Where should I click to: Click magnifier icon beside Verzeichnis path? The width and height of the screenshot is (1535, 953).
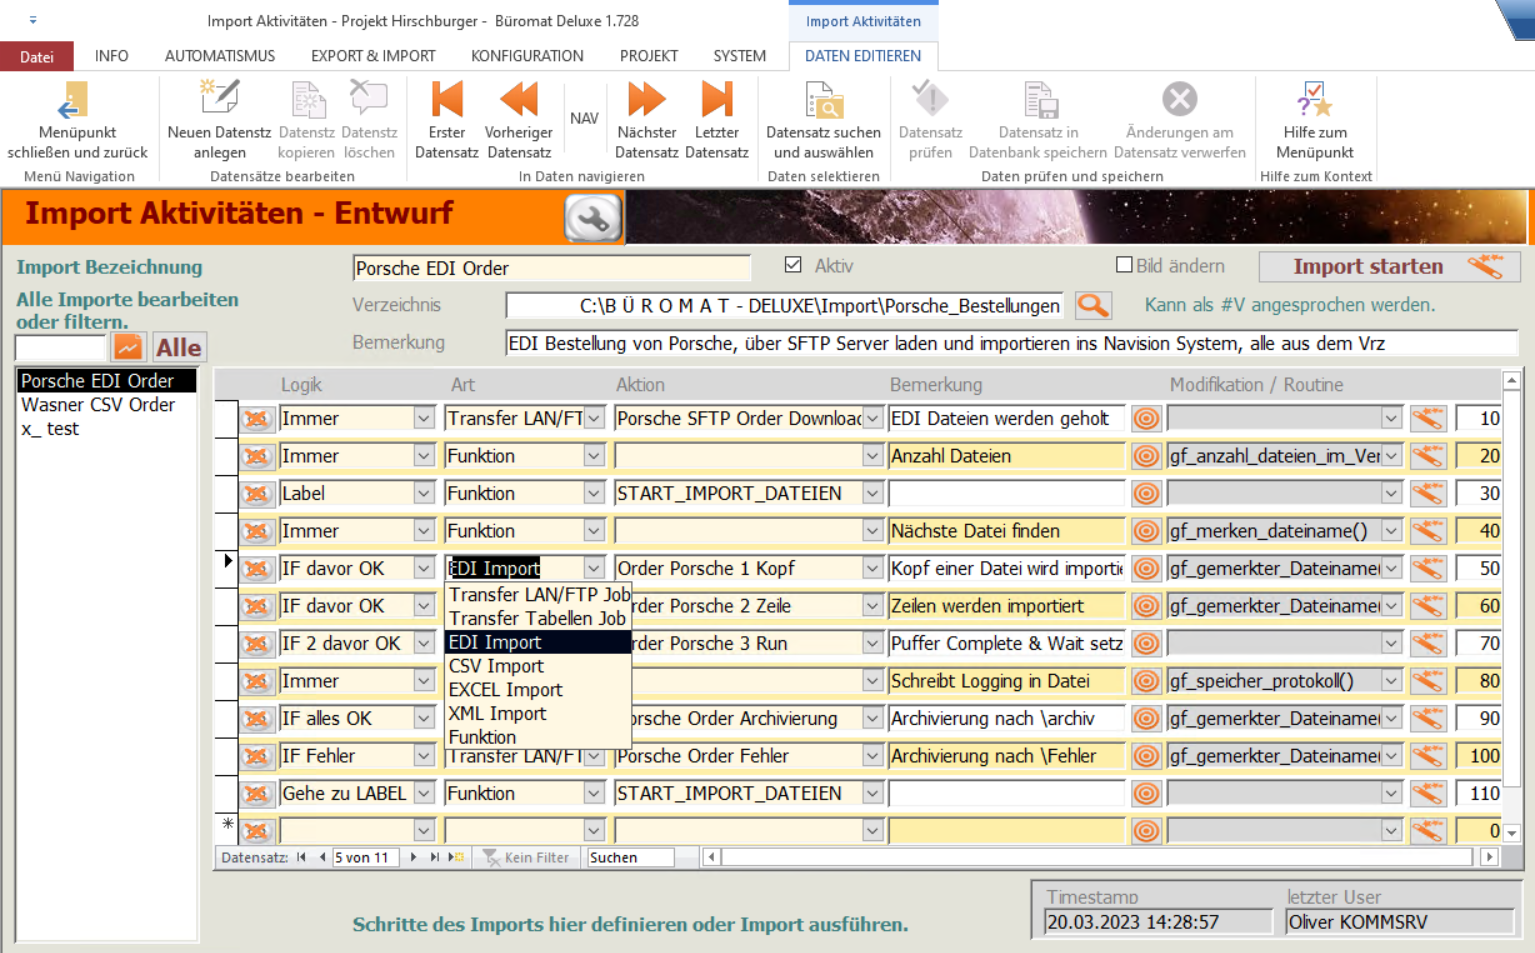[x=1092, y=305]
